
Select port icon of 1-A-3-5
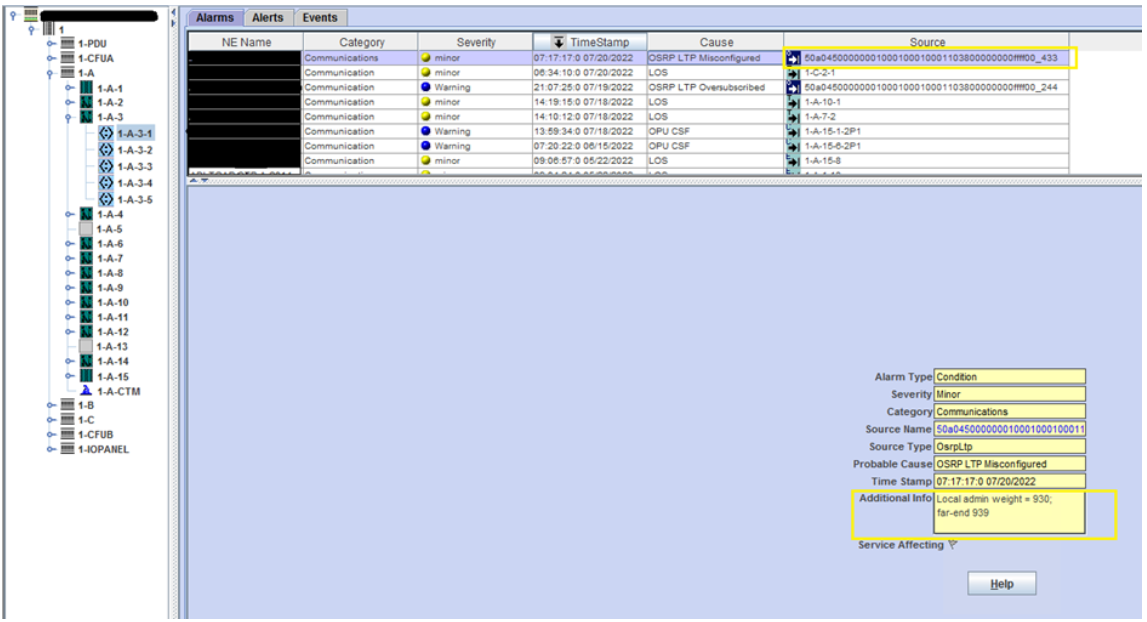click(106, 199)
